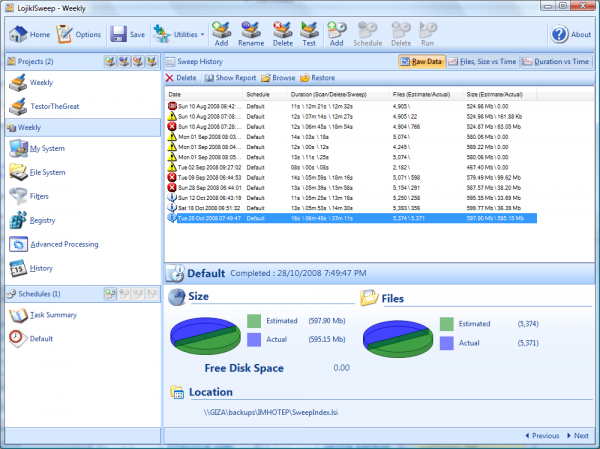Image resolution: width=600 pixels, height=449 pixels.
Task: Click the green Estimated size swatch
Action: (x=254, y=322)
